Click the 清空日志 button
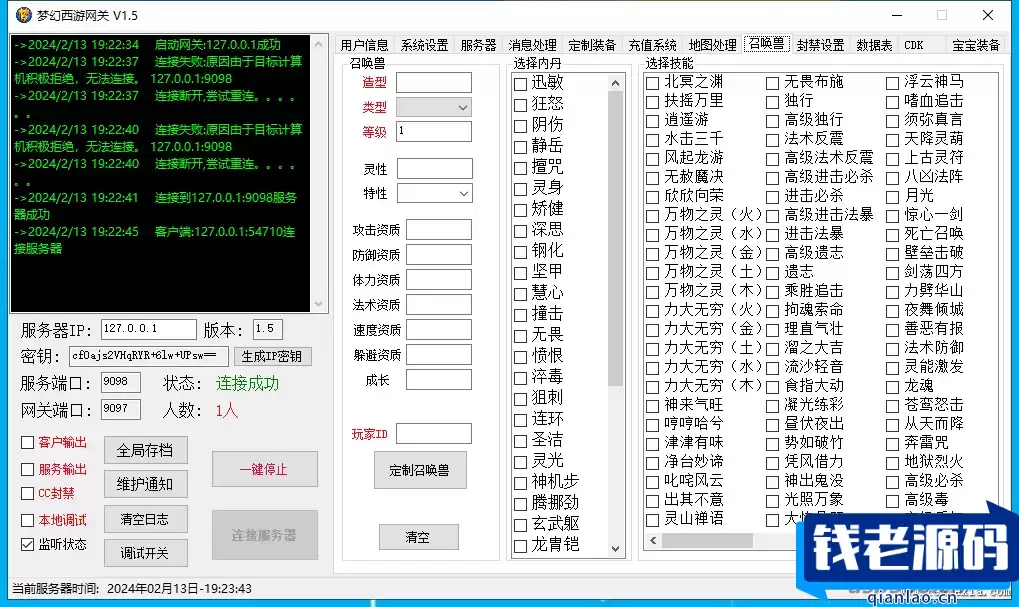 click(145, 519)
